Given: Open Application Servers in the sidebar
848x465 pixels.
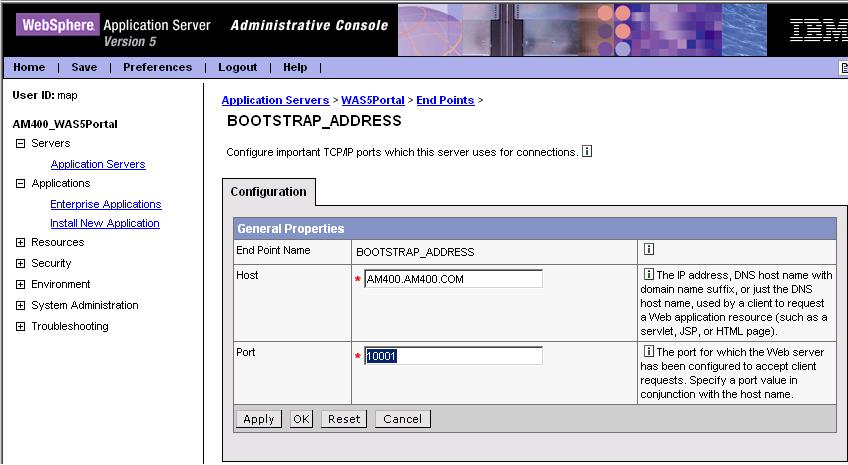Looking at the screenshot, I should 98,164.
